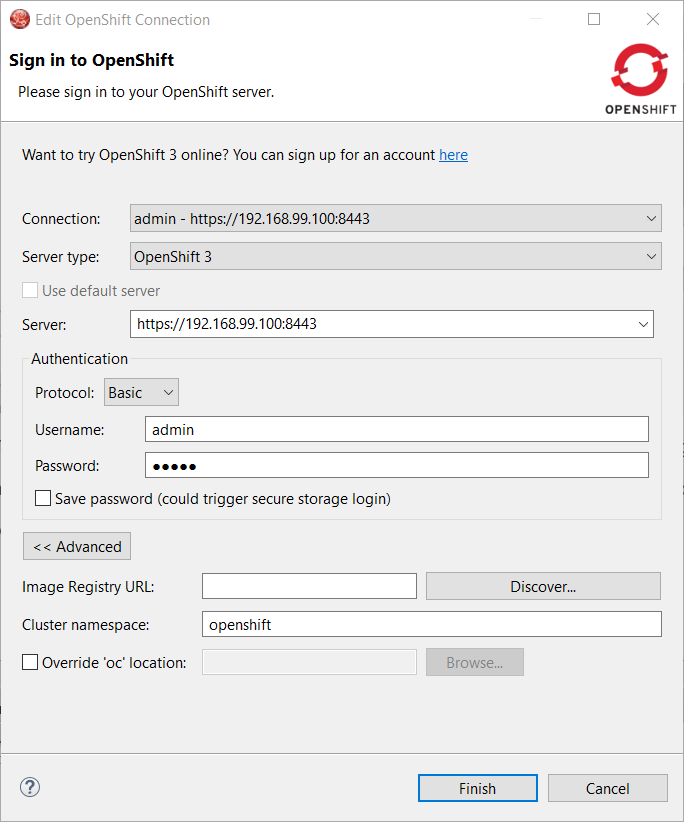Focus the Password field

396,465
